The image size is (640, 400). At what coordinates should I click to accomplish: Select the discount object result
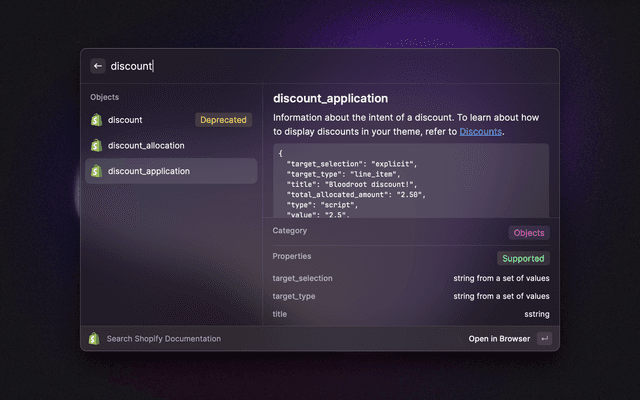click(x=140, y=120)
